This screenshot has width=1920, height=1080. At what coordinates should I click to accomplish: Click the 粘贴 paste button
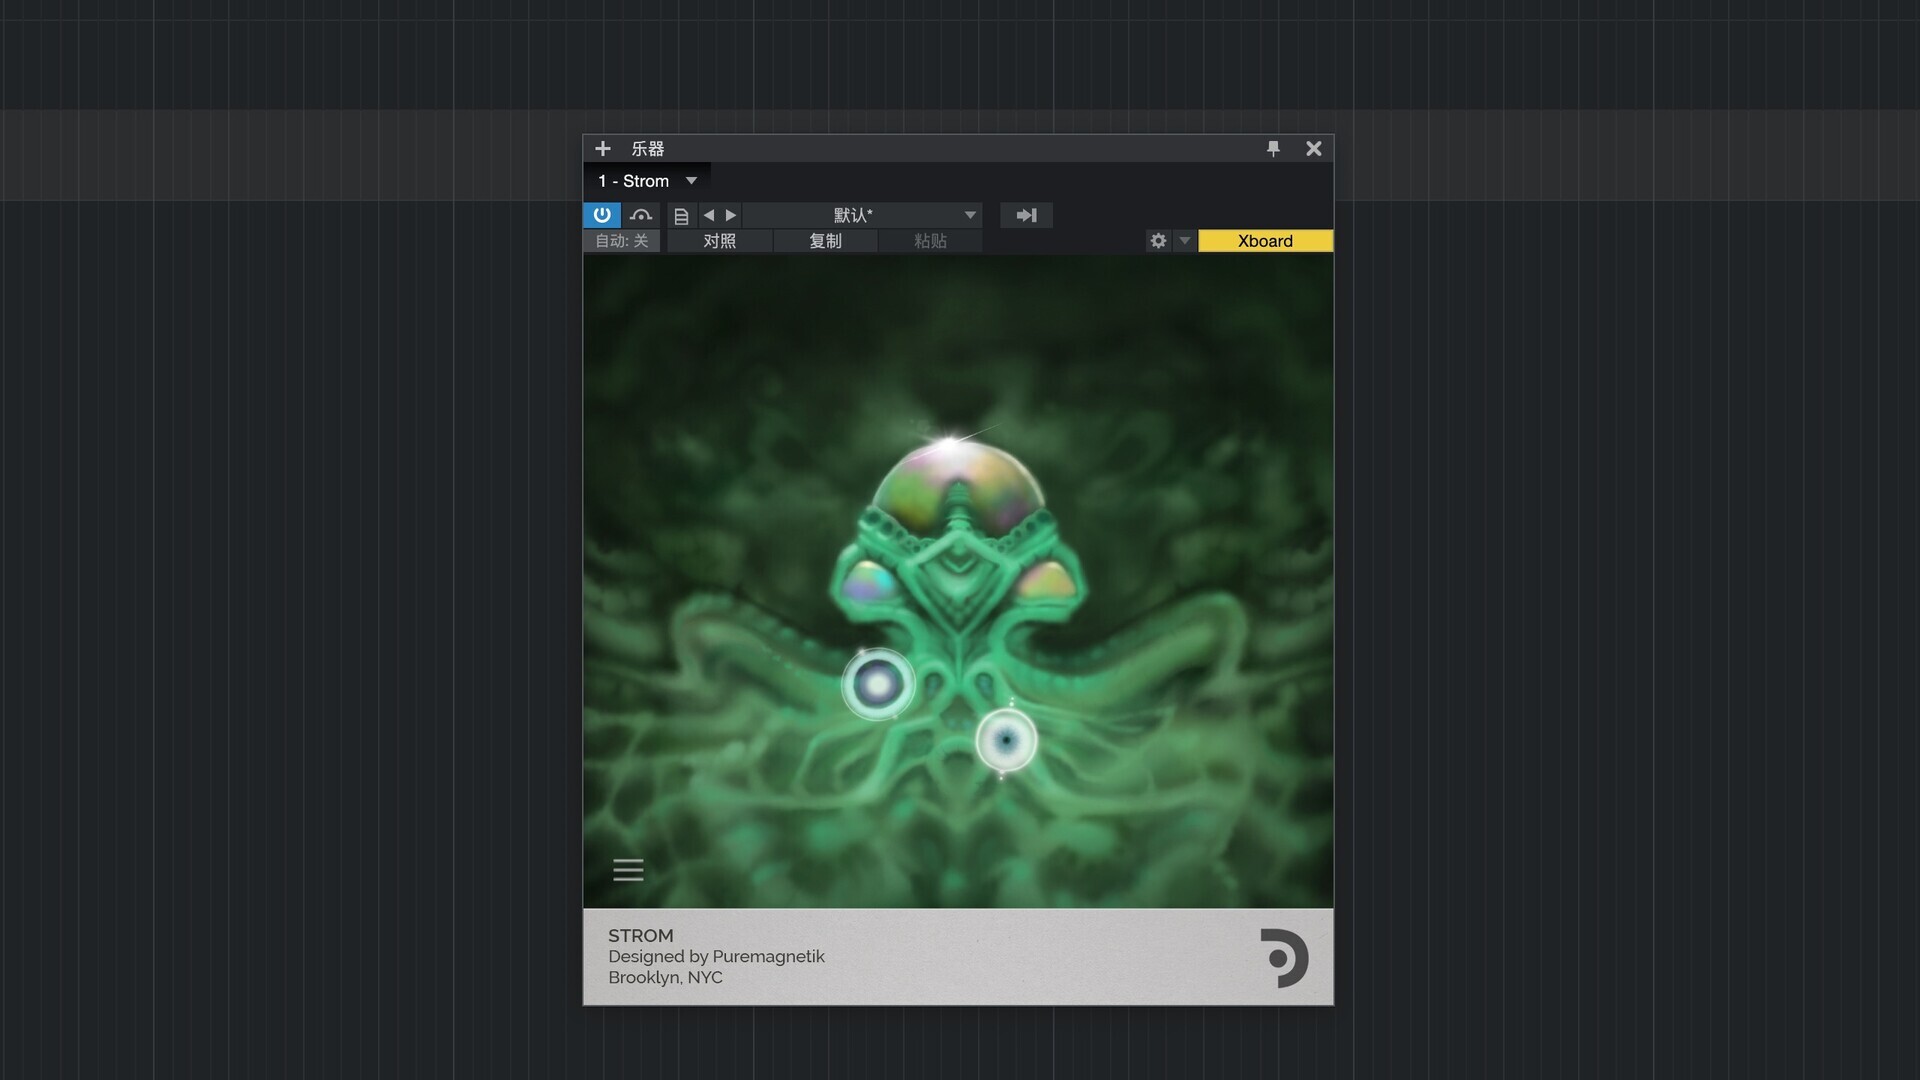[x=930, y=241]
